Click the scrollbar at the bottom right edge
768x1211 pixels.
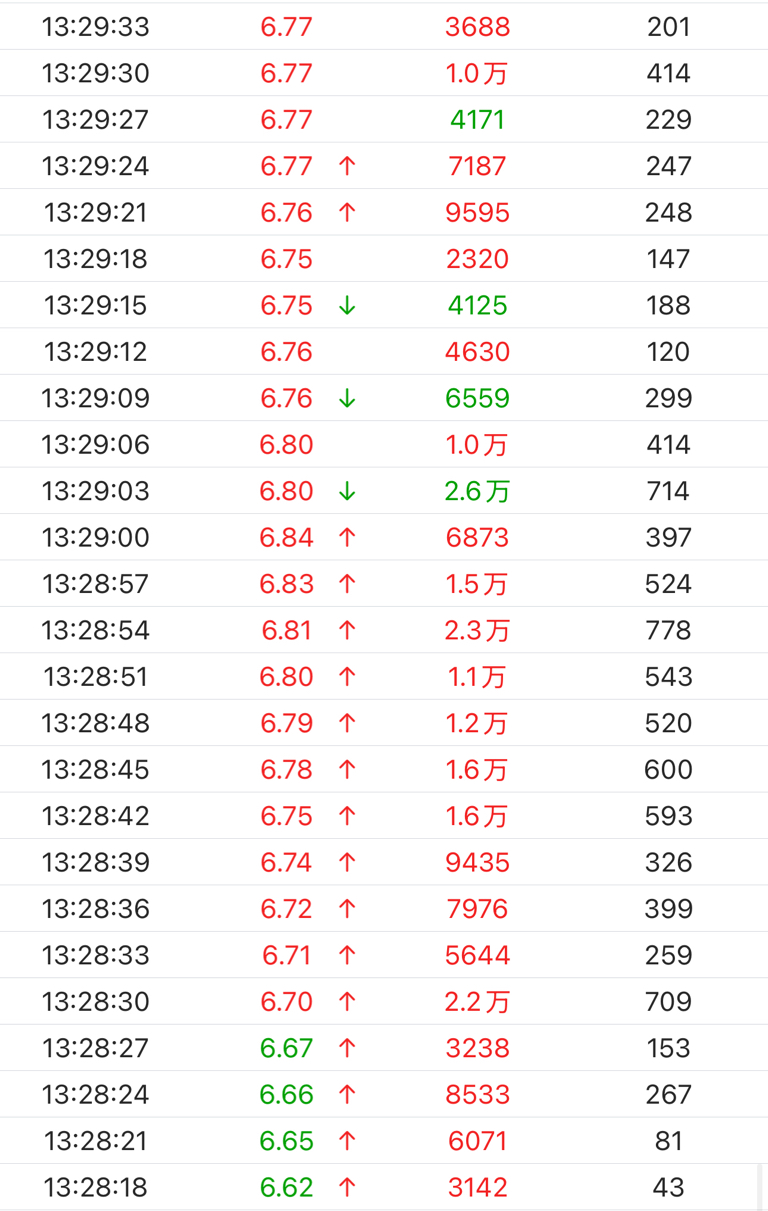pos(760,1187)
